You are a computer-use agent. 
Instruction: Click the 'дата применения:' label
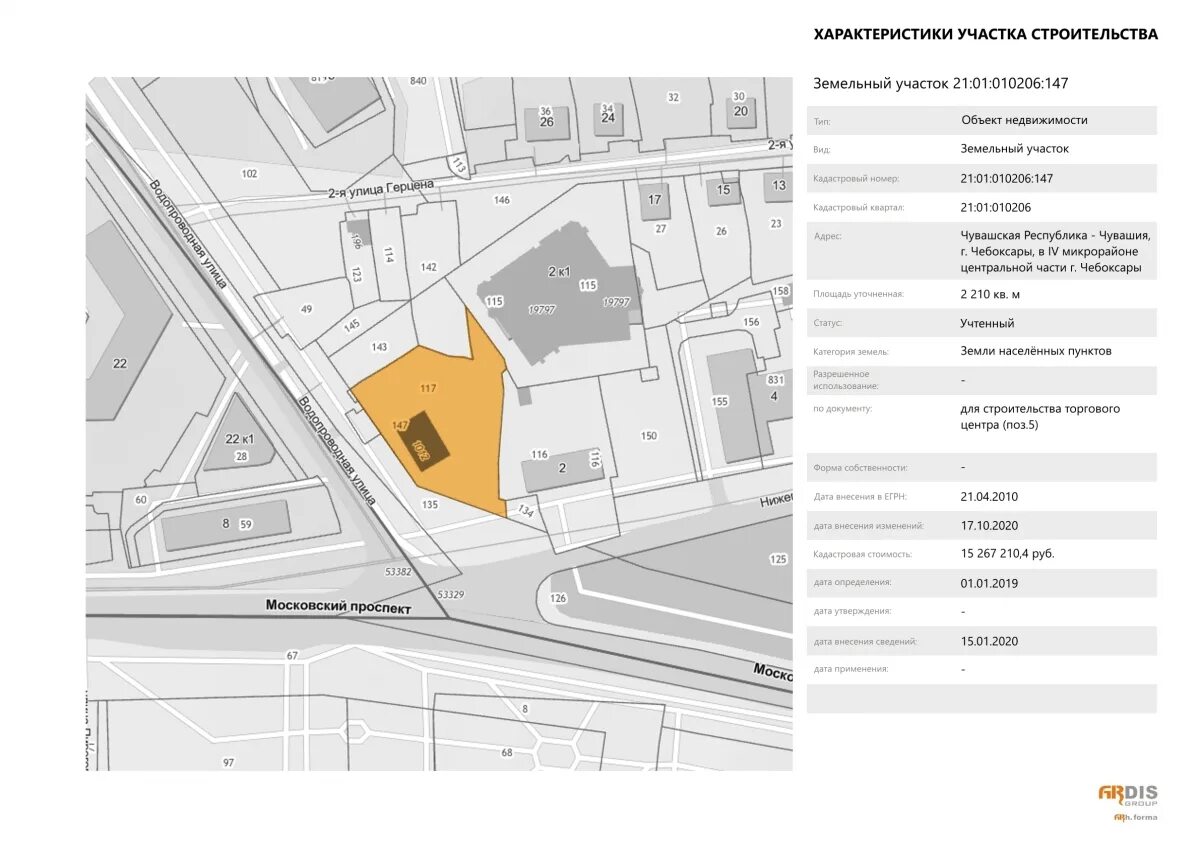point(851,669)
